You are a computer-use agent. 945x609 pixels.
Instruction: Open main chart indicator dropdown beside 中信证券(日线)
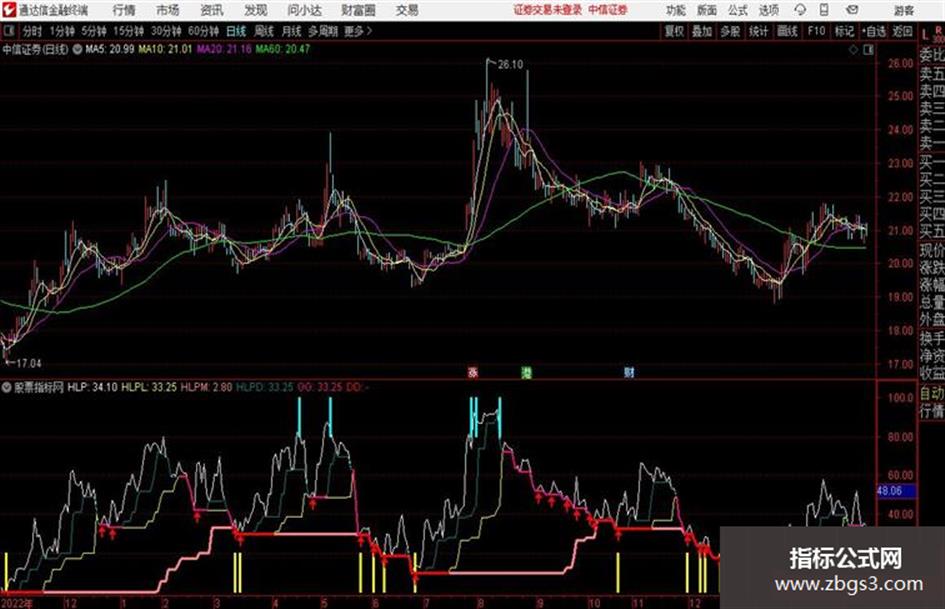77,49
